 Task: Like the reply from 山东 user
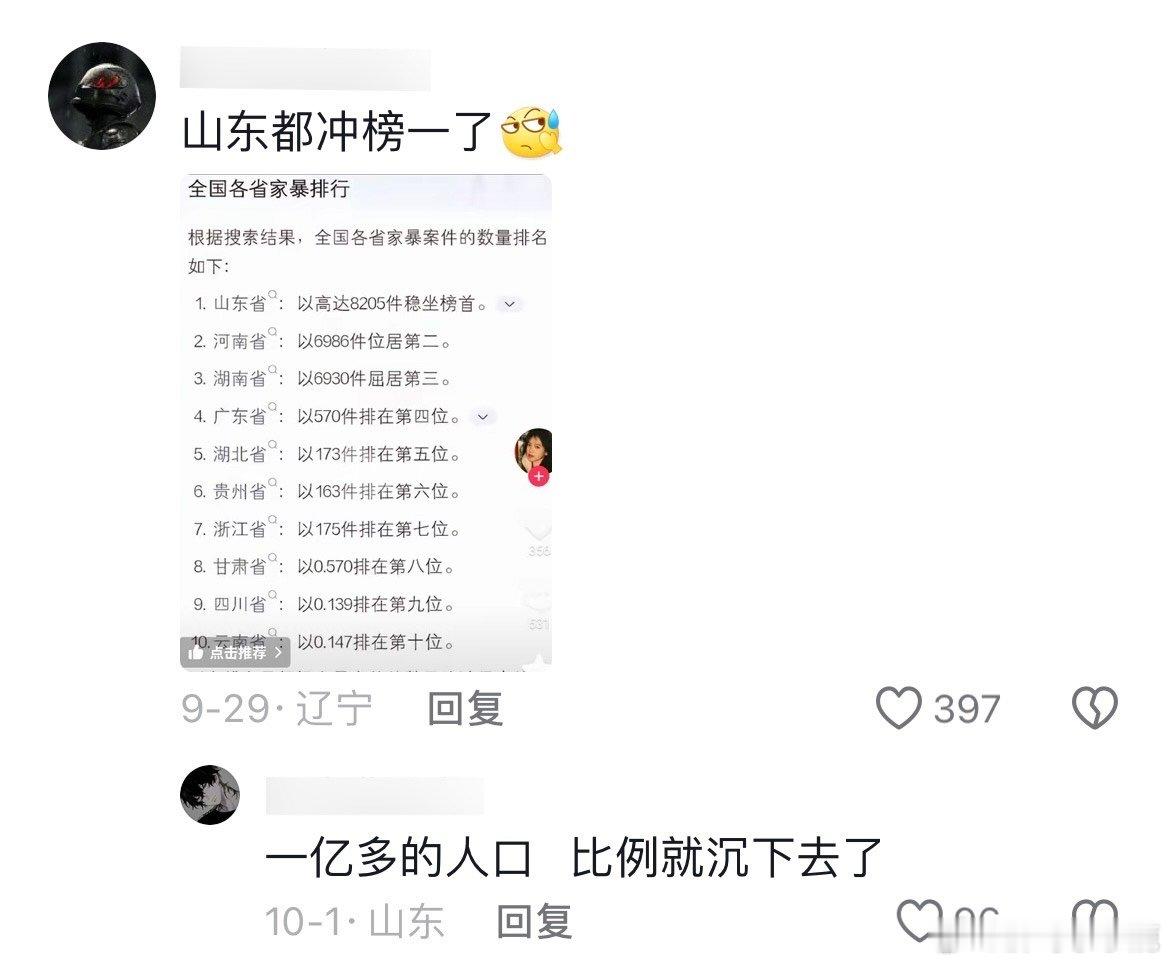918,921
